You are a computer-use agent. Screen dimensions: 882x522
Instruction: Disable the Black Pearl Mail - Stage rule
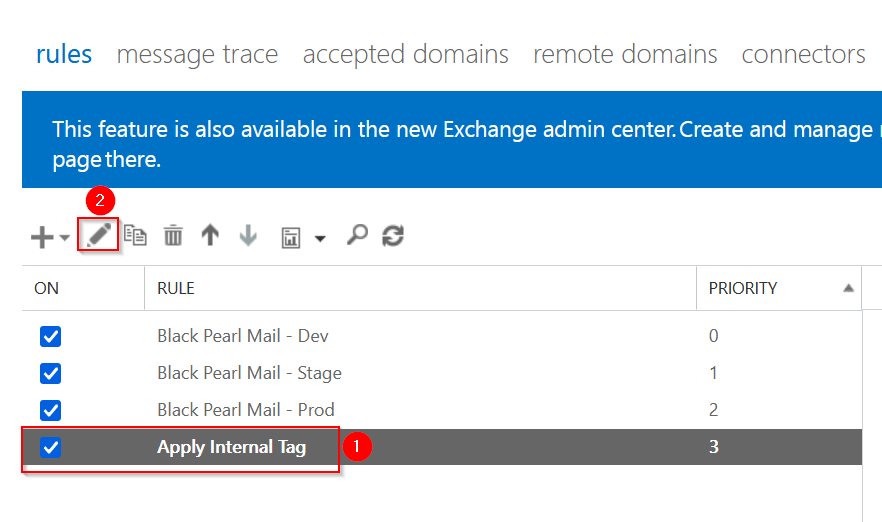pos(50,373)
